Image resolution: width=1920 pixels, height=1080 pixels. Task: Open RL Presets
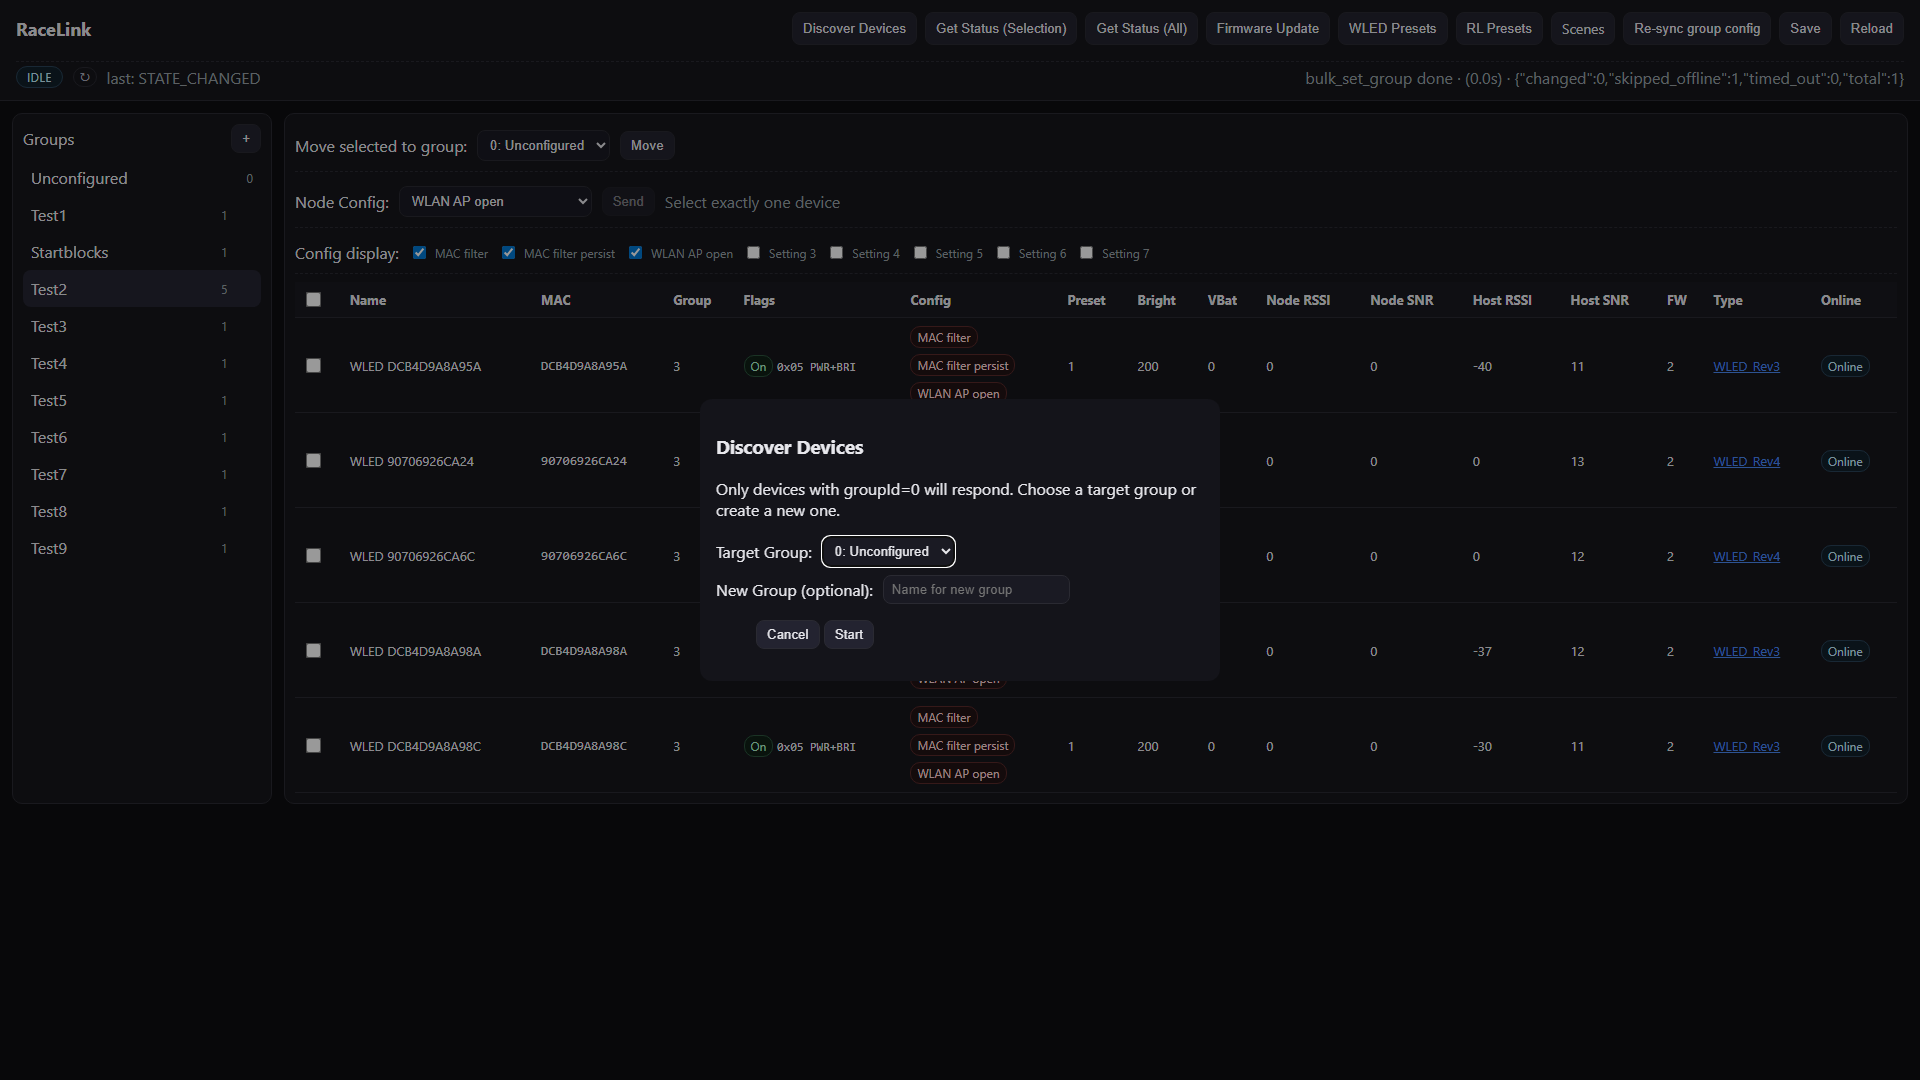tap(1499, 29)
